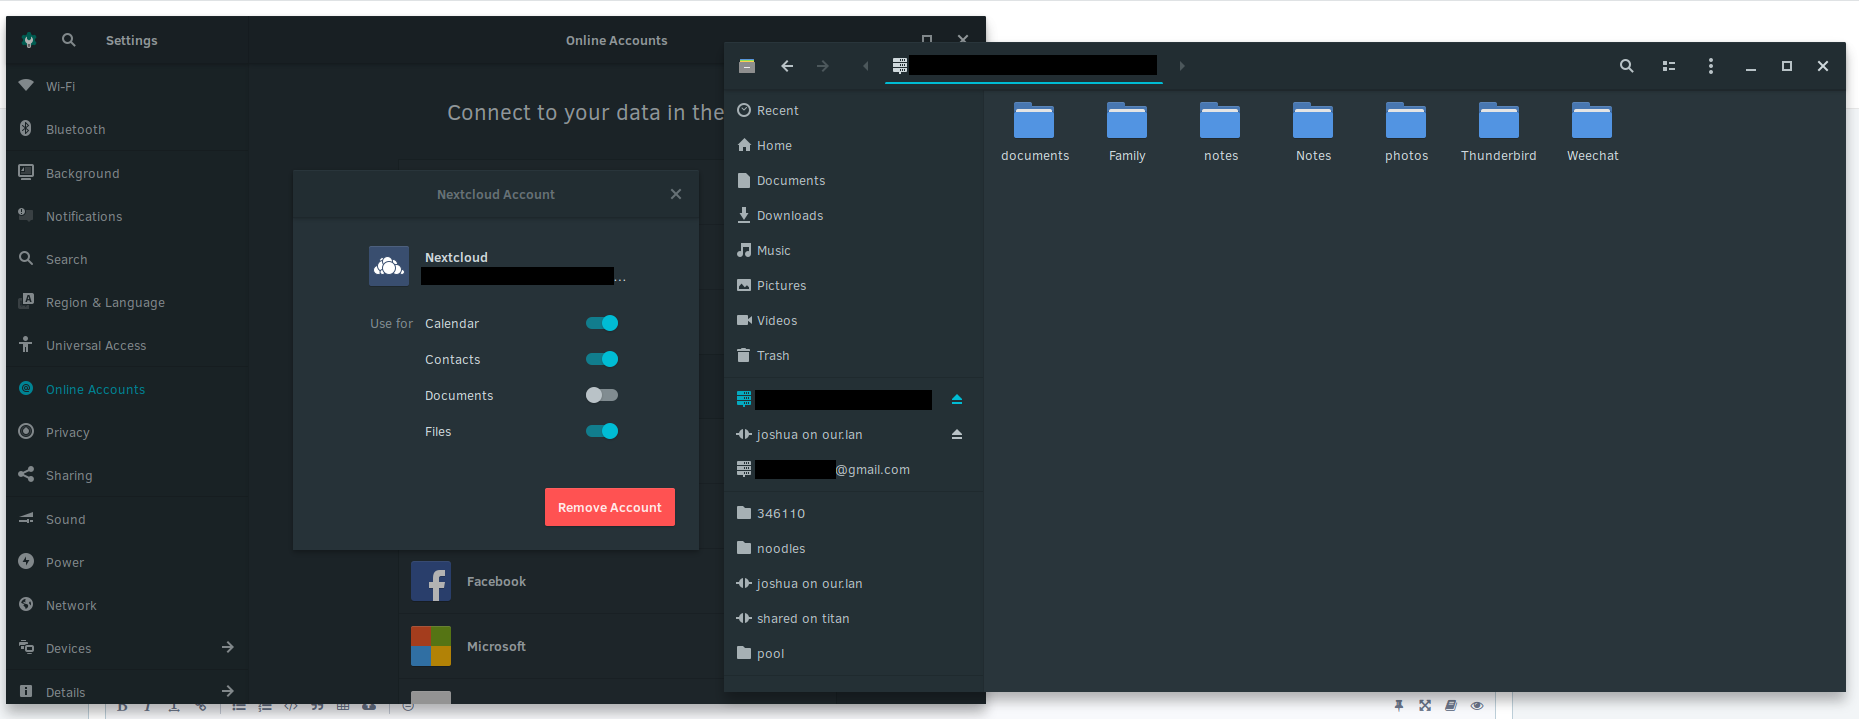This screenshot has width=1859, height=719.
Task: Expand Details submenu arrow
Action: [x=228, y=691]
